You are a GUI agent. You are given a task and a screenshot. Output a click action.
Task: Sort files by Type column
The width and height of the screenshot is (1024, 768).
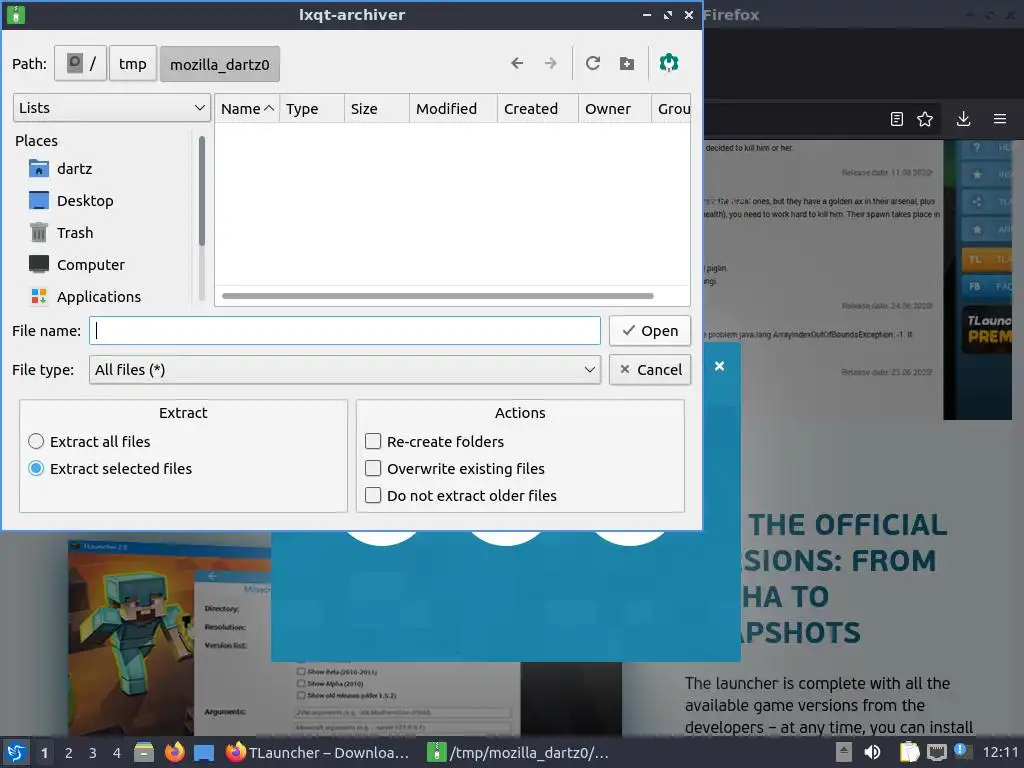(312, 108)
